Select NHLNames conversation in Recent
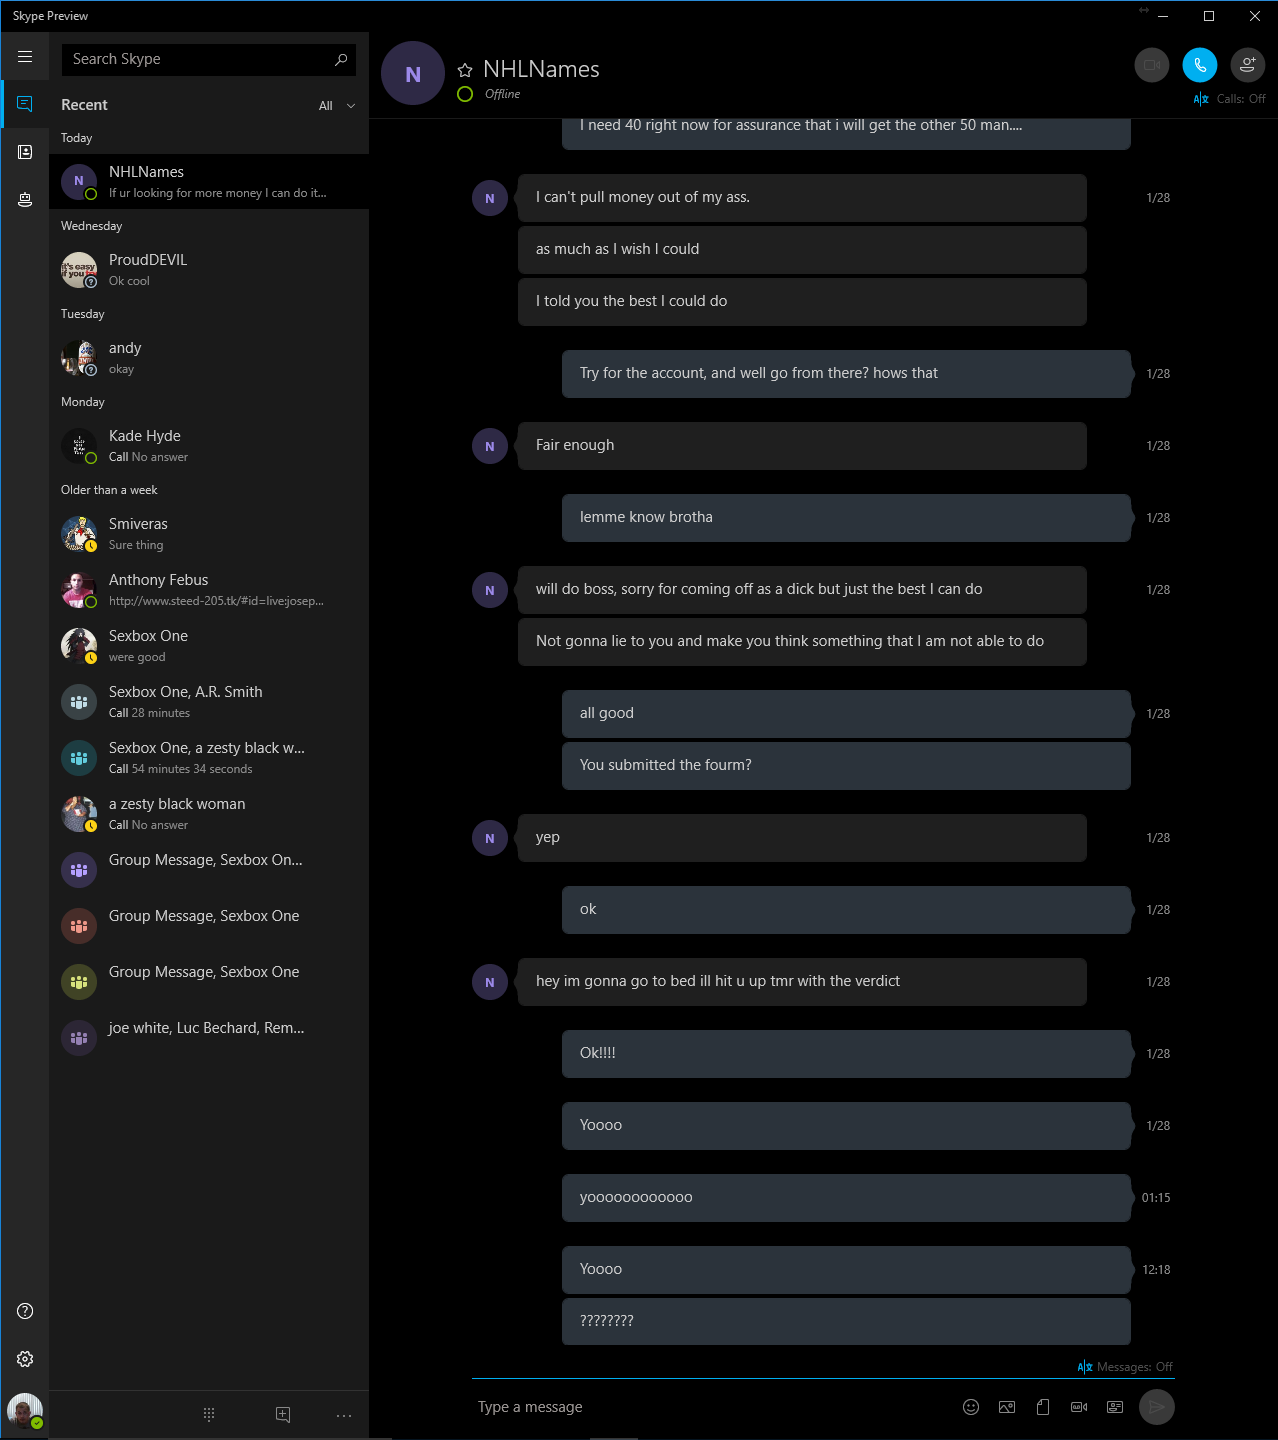The width and height of the screenshot is (1278, 1440). coord(209,182)
